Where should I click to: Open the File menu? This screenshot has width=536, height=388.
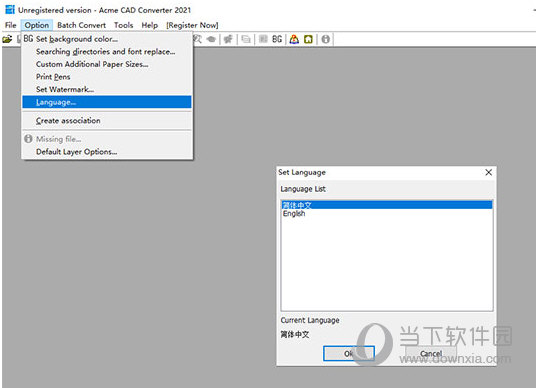pyautogui.click(x=11, y=25)
